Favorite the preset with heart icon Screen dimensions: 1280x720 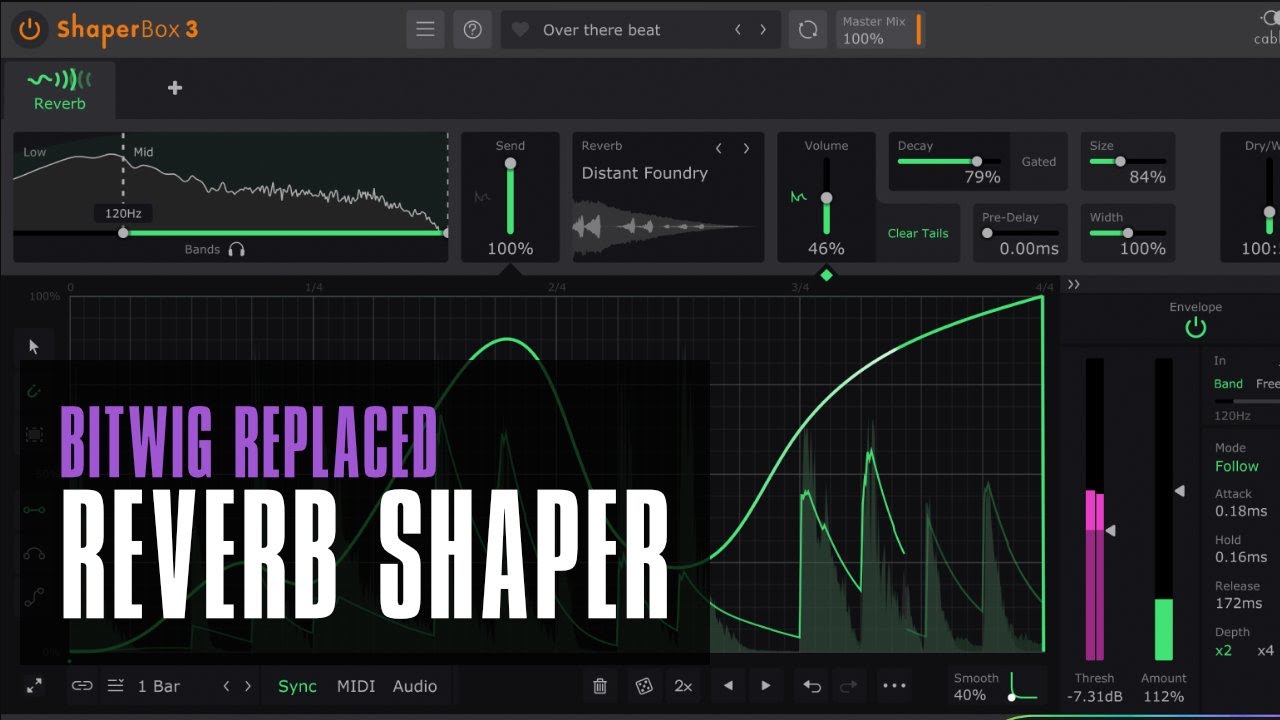pos(520,30)
